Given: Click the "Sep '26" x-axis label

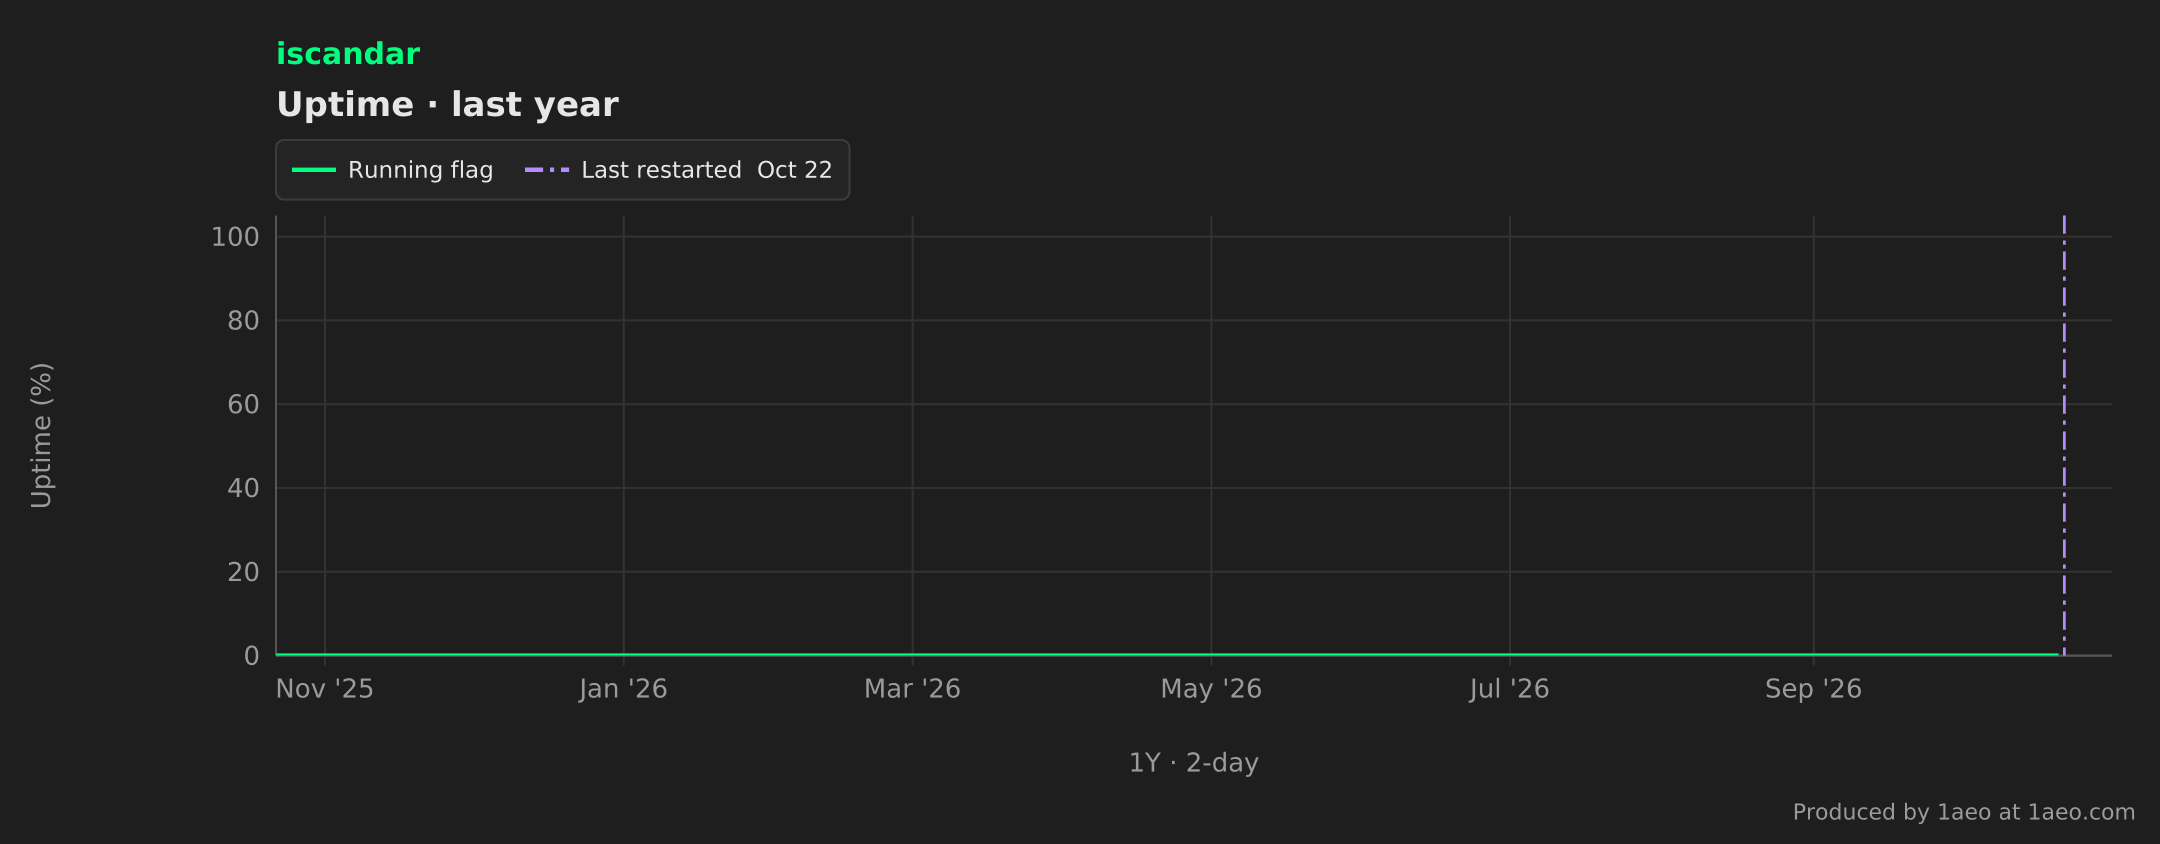Looking at the screenshot, I should tap(1814, 689).
